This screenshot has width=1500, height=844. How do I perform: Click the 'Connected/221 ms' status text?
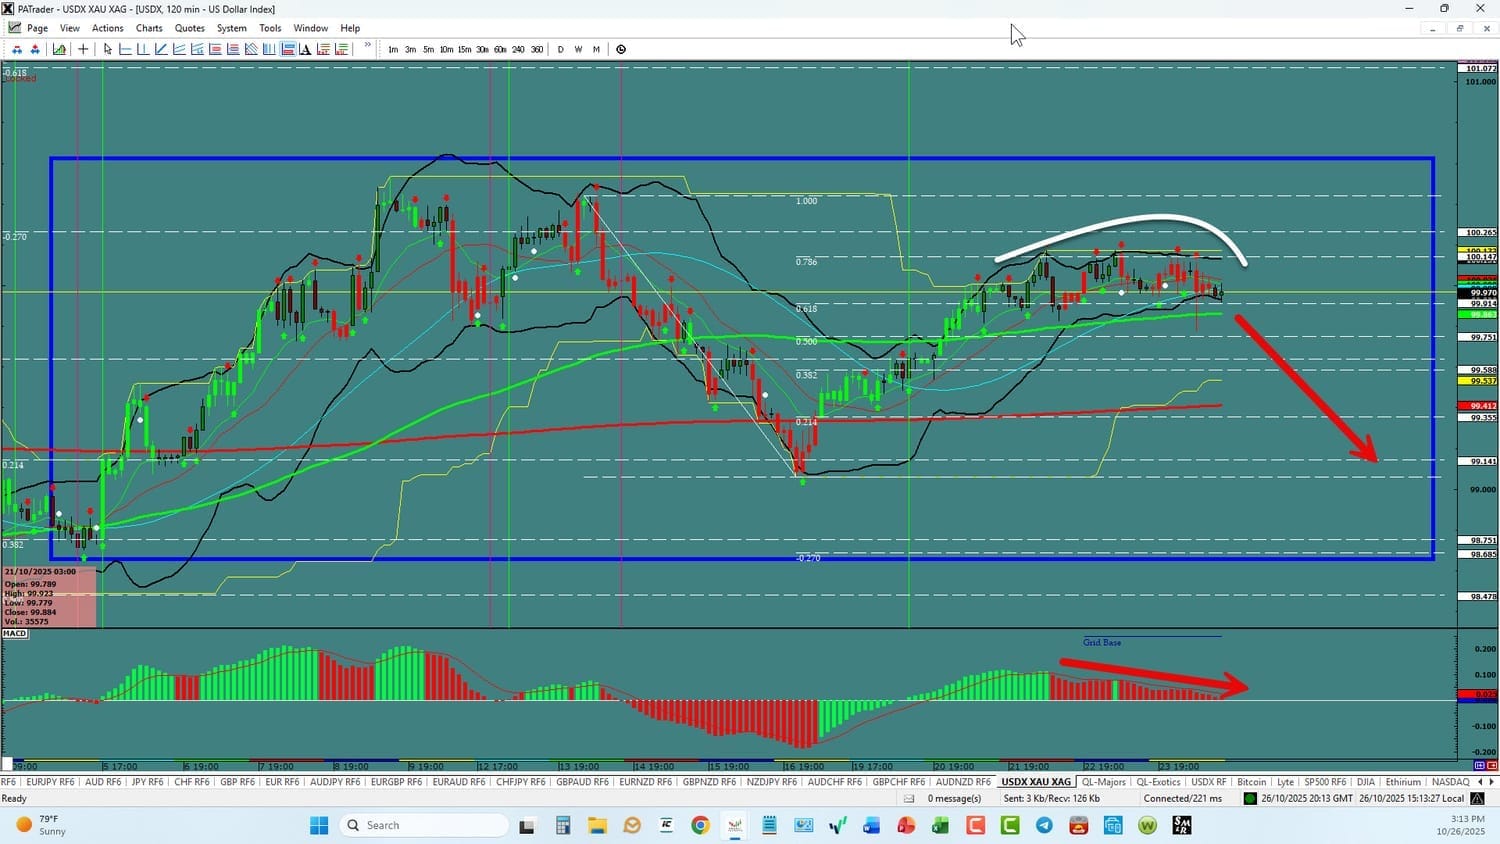[1183, 799]
